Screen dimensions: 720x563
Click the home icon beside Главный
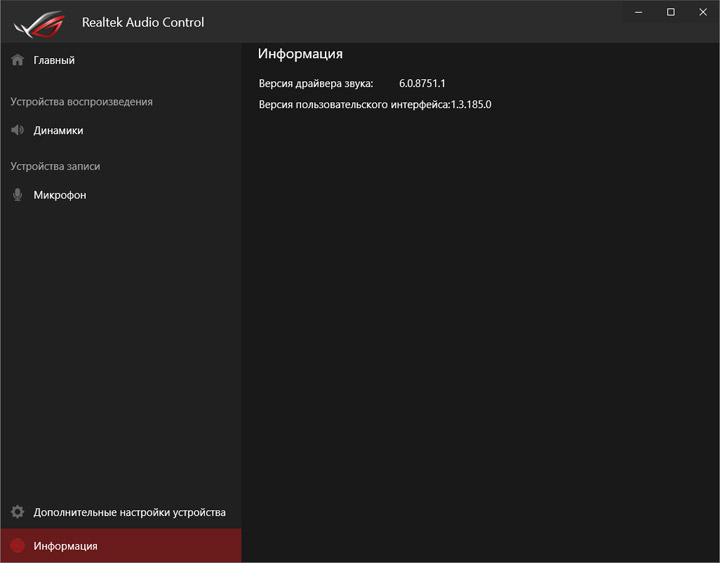pyautogui.click(x=17, y=60)
